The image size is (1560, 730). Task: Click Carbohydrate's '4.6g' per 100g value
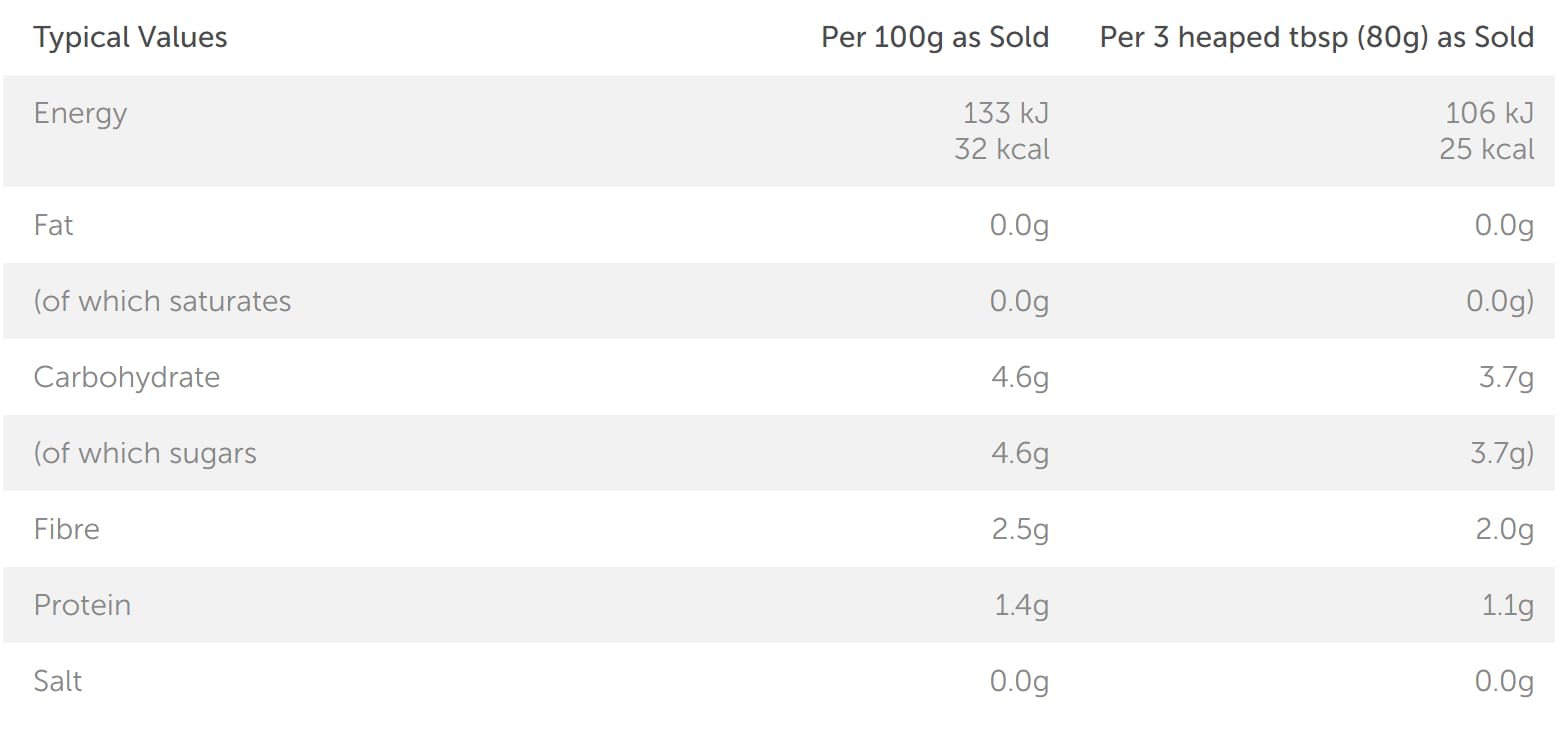click(x=1019, y=377)
